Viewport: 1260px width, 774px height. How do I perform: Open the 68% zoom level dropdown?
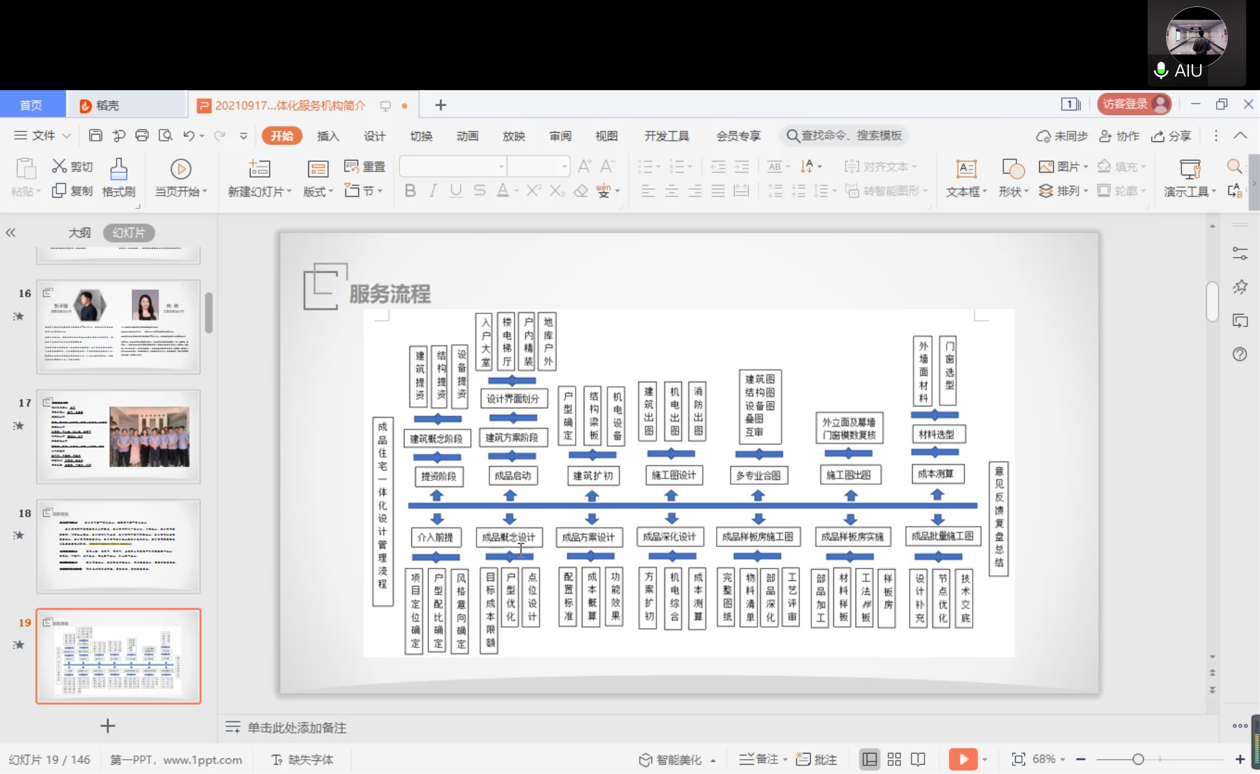coord(1049,760)
